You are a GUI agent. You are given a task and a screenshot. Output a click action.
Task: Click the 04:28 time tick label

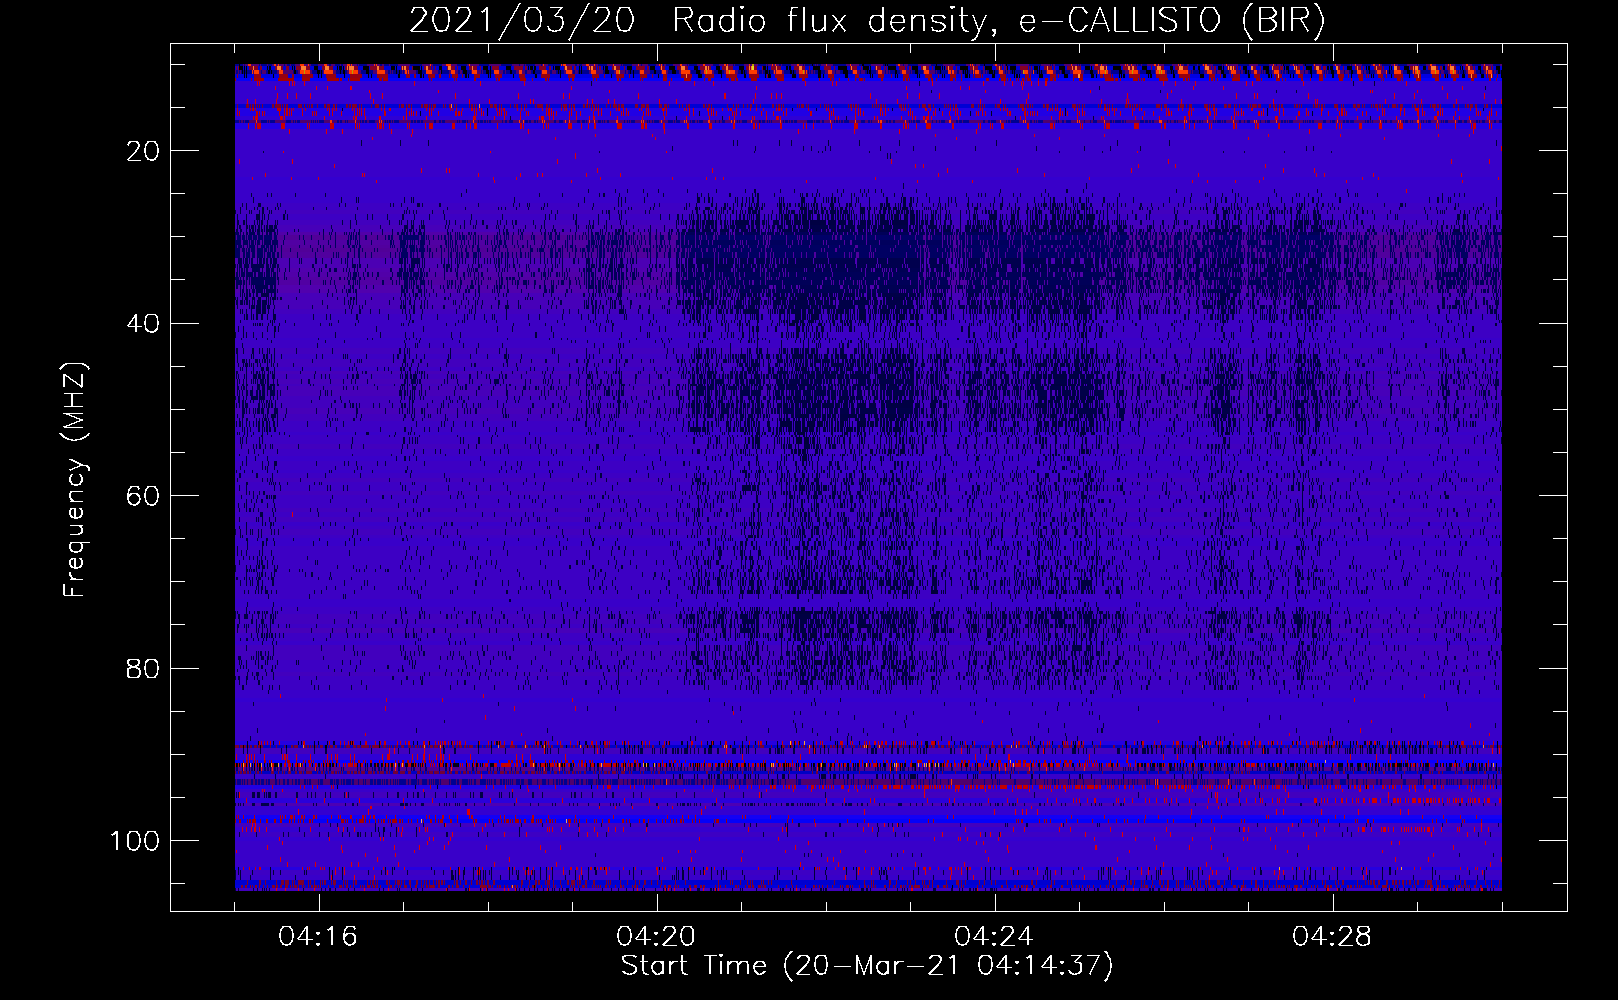point(1332,937)
